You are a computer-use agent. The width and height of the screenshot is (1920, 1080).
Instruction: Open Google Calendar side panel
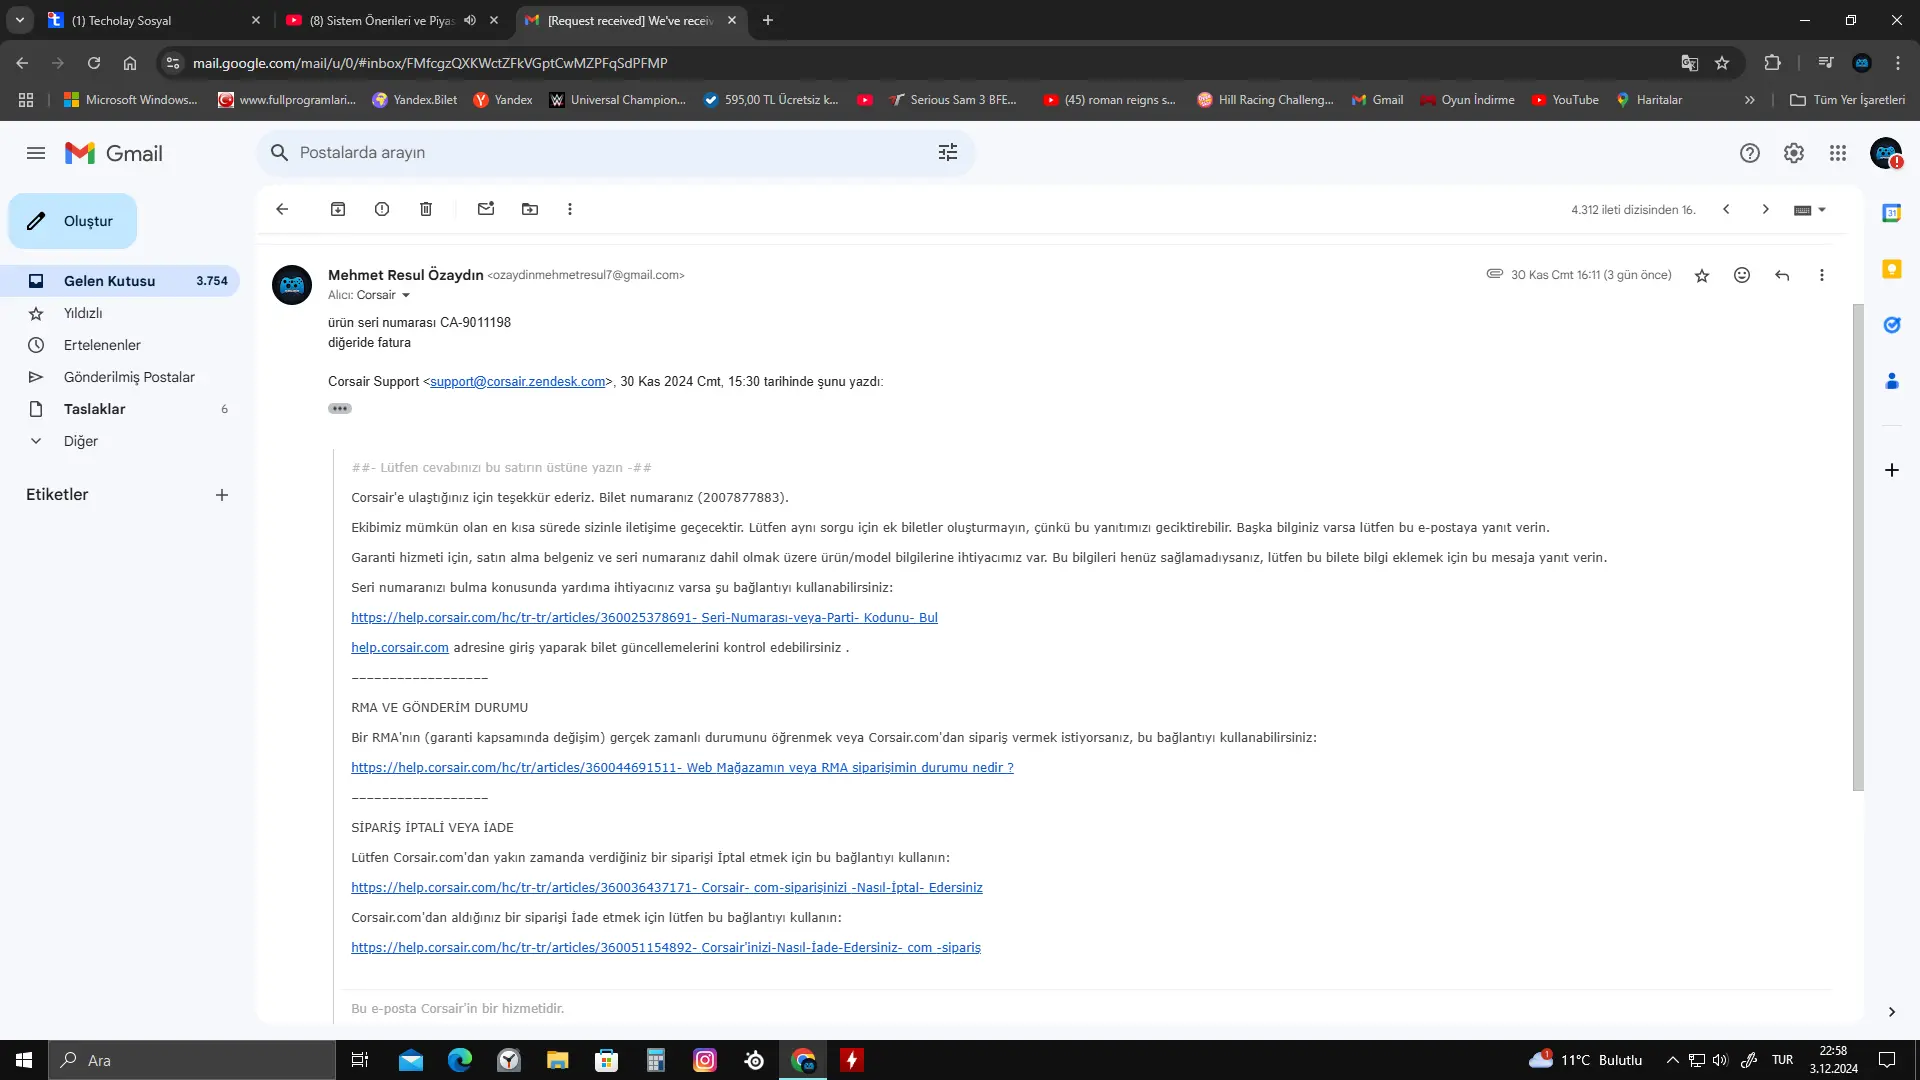1892,213
